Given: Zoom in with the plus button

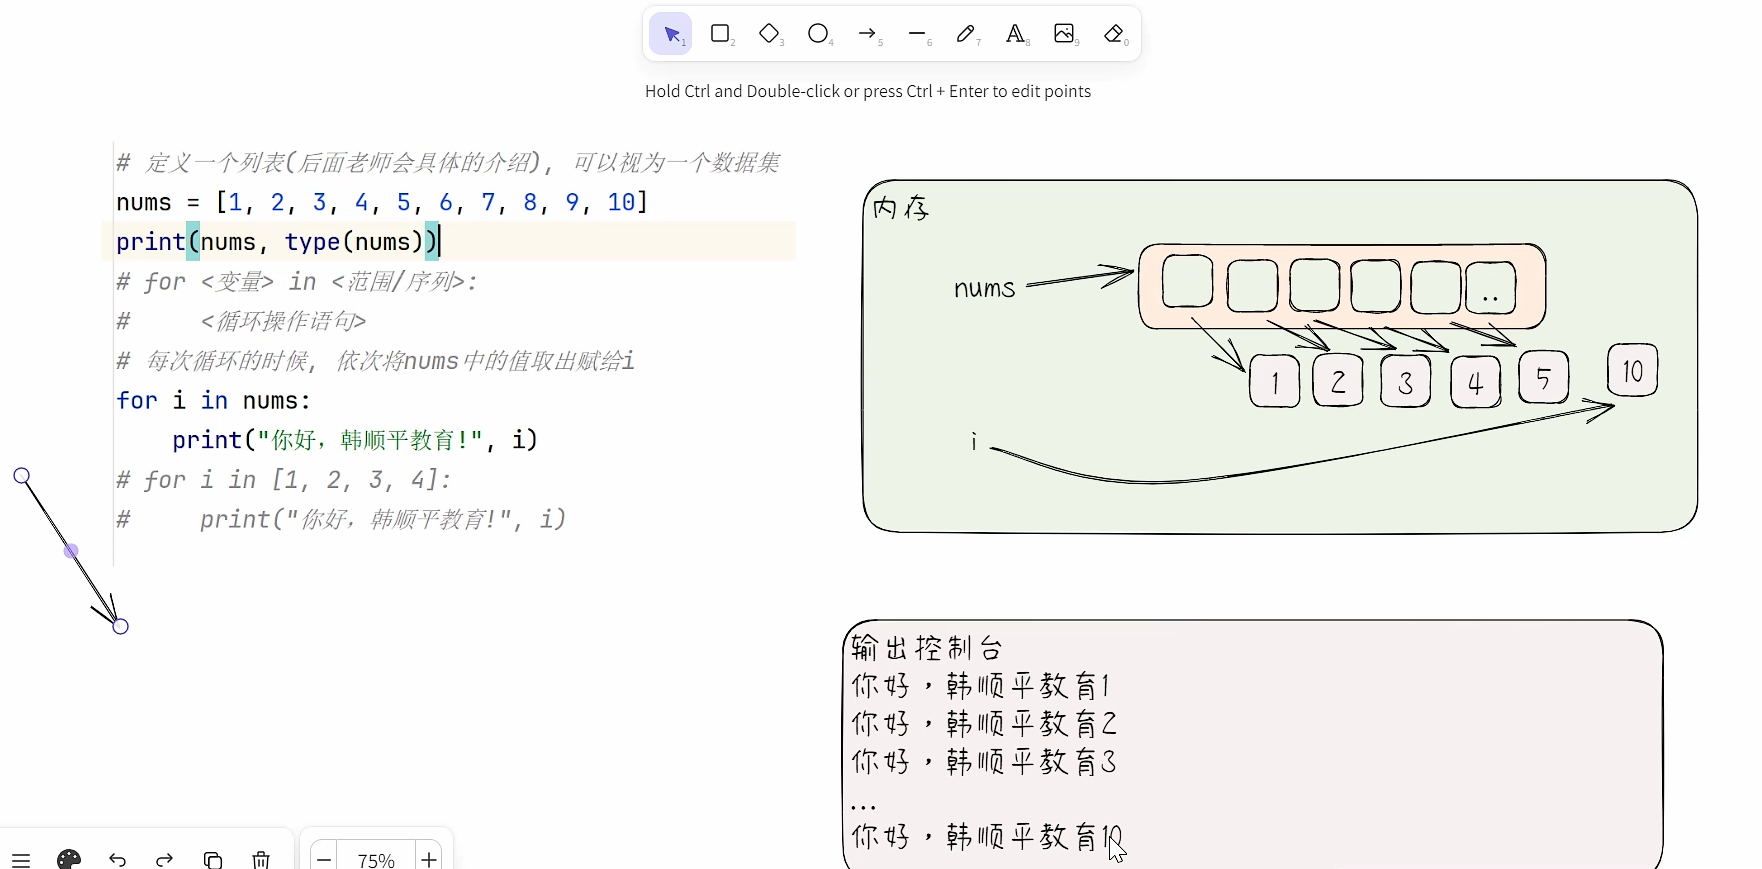Looking at the screenshot, I should point(429,859).
